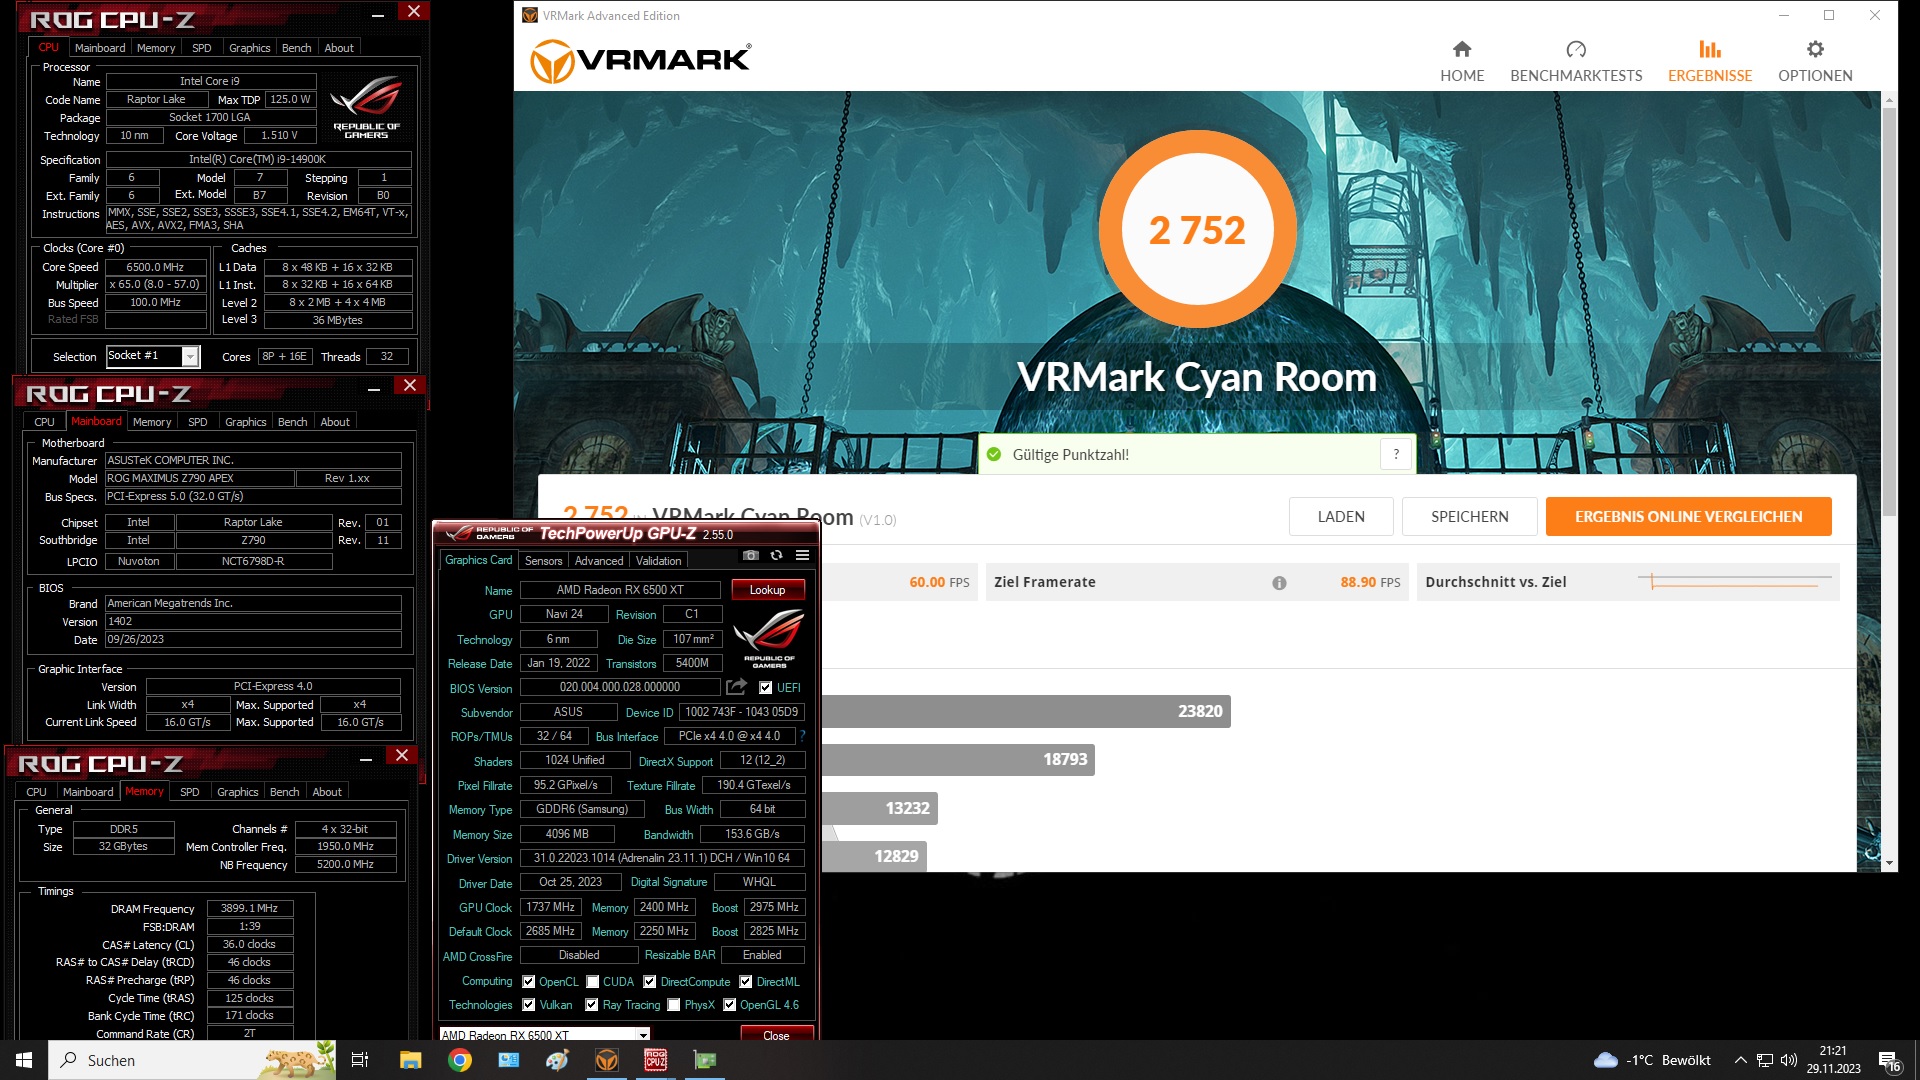Open the Socket #1 selection dropdown
This screenshot has width=1920, height=1080.
tap(190, 356)
